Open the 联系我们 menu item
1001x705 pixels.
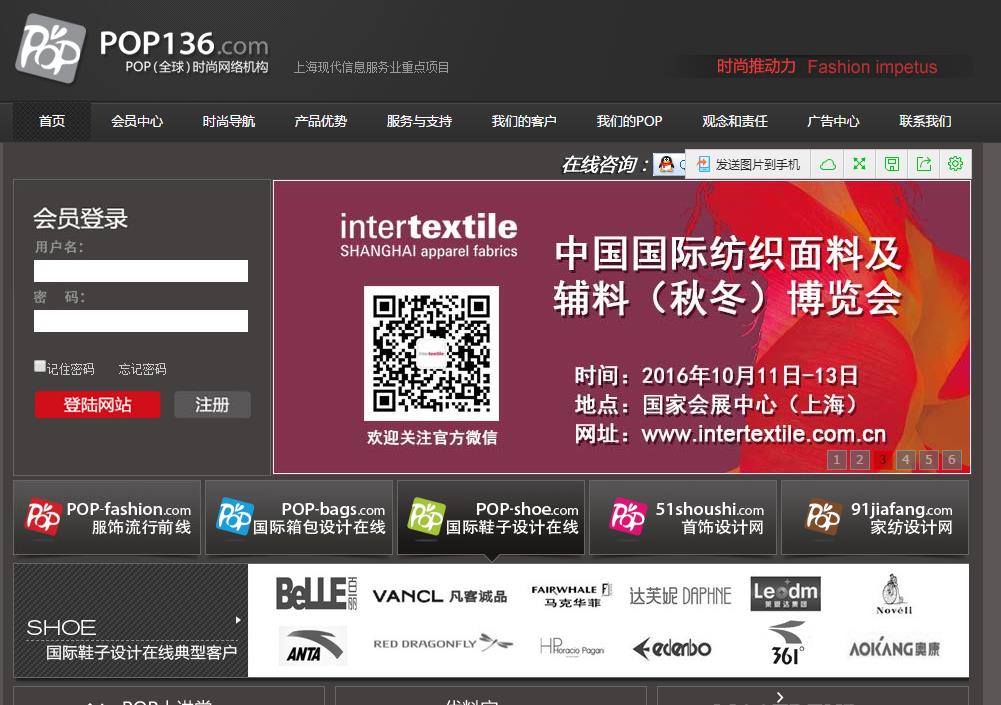tap(925, 121)
